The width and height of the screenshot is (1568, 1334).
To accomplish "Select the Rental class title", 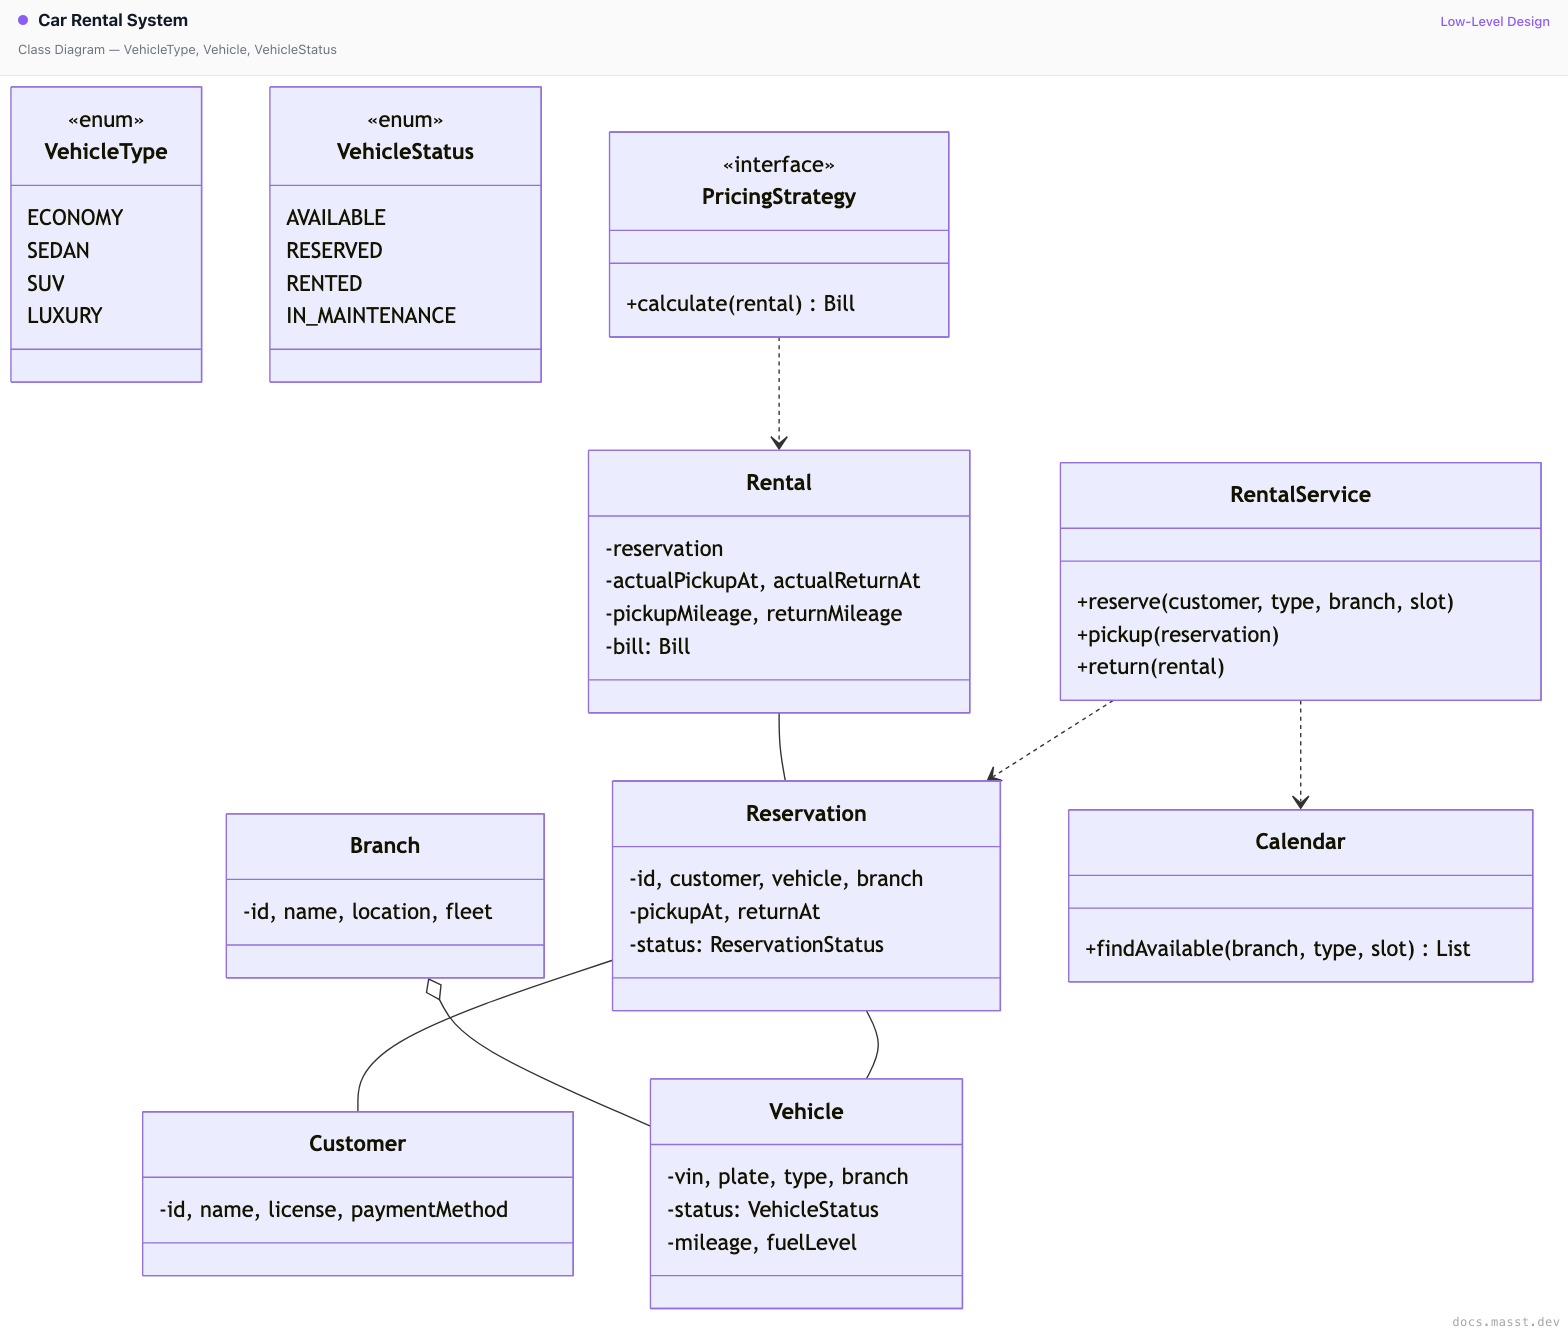I will coord(779,483).
